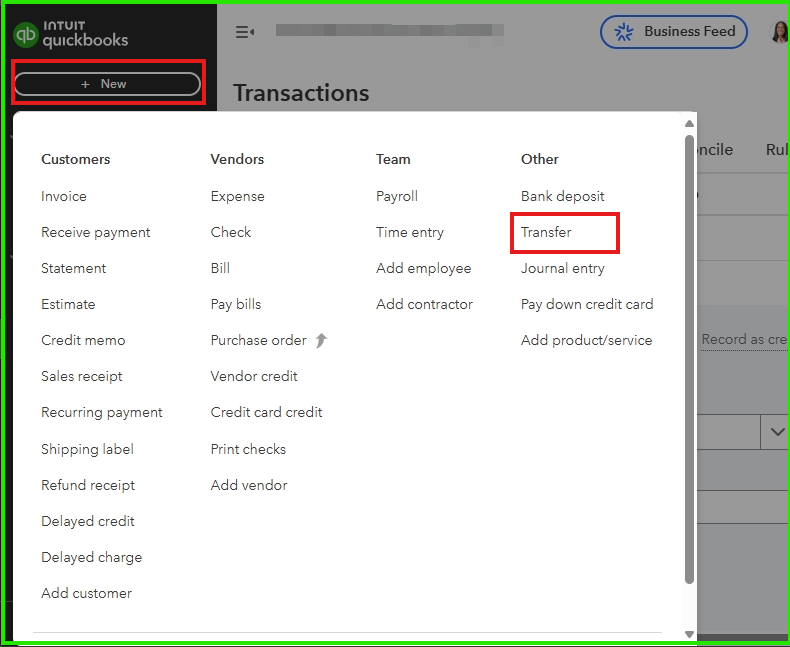
Task: Click the menu's vertical scrollbar thumb
Action: point(690,360)
